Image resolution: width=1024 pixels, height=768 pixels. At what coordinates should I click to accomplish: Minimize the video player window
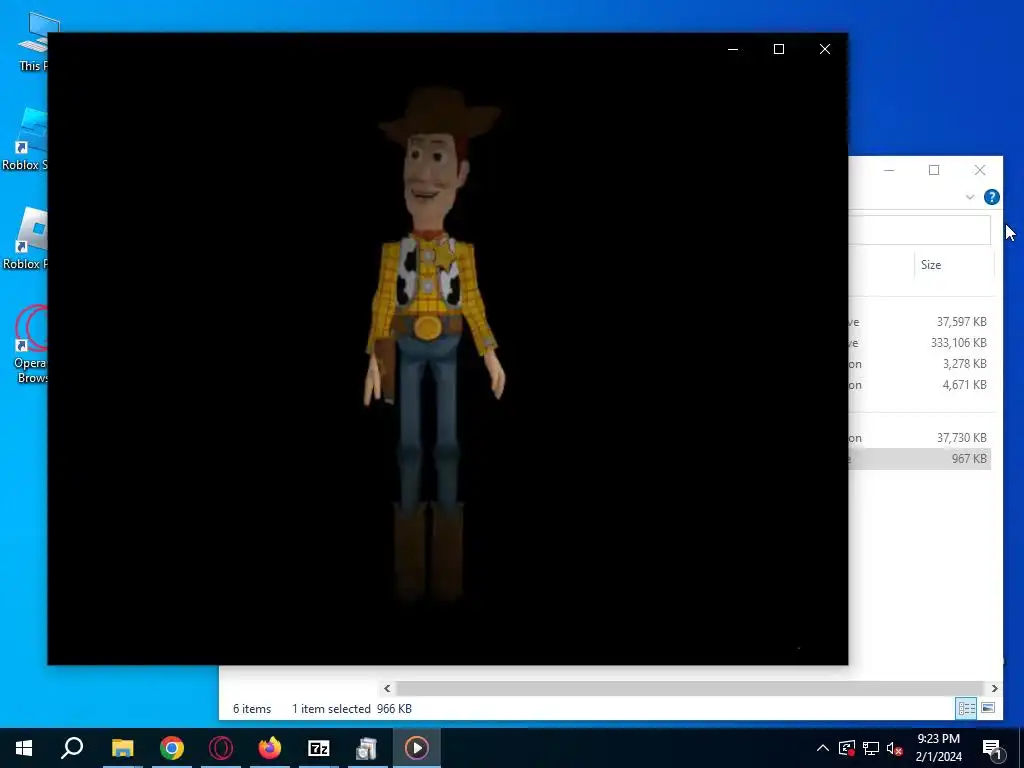[x=733, y=50]
